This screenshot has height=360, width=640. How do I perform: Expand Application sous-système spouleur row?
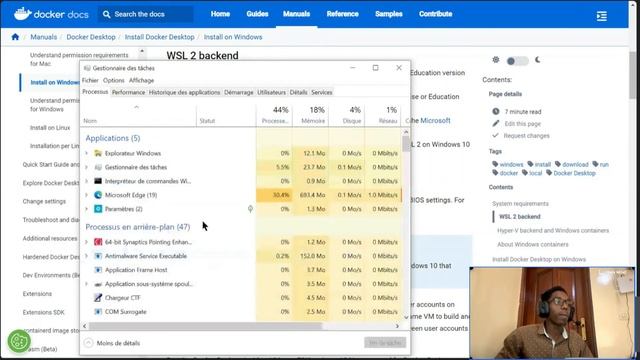click(86, 284)
